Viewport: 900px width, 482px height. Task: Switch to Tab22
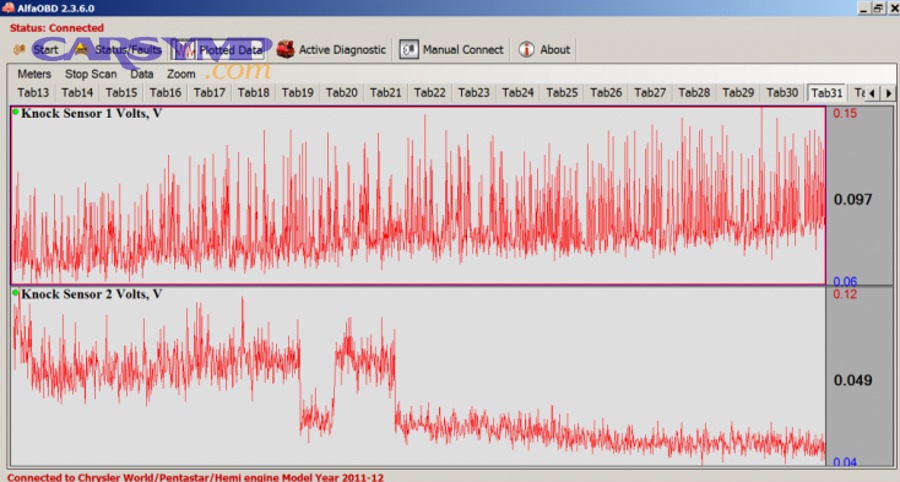[430, 93]
